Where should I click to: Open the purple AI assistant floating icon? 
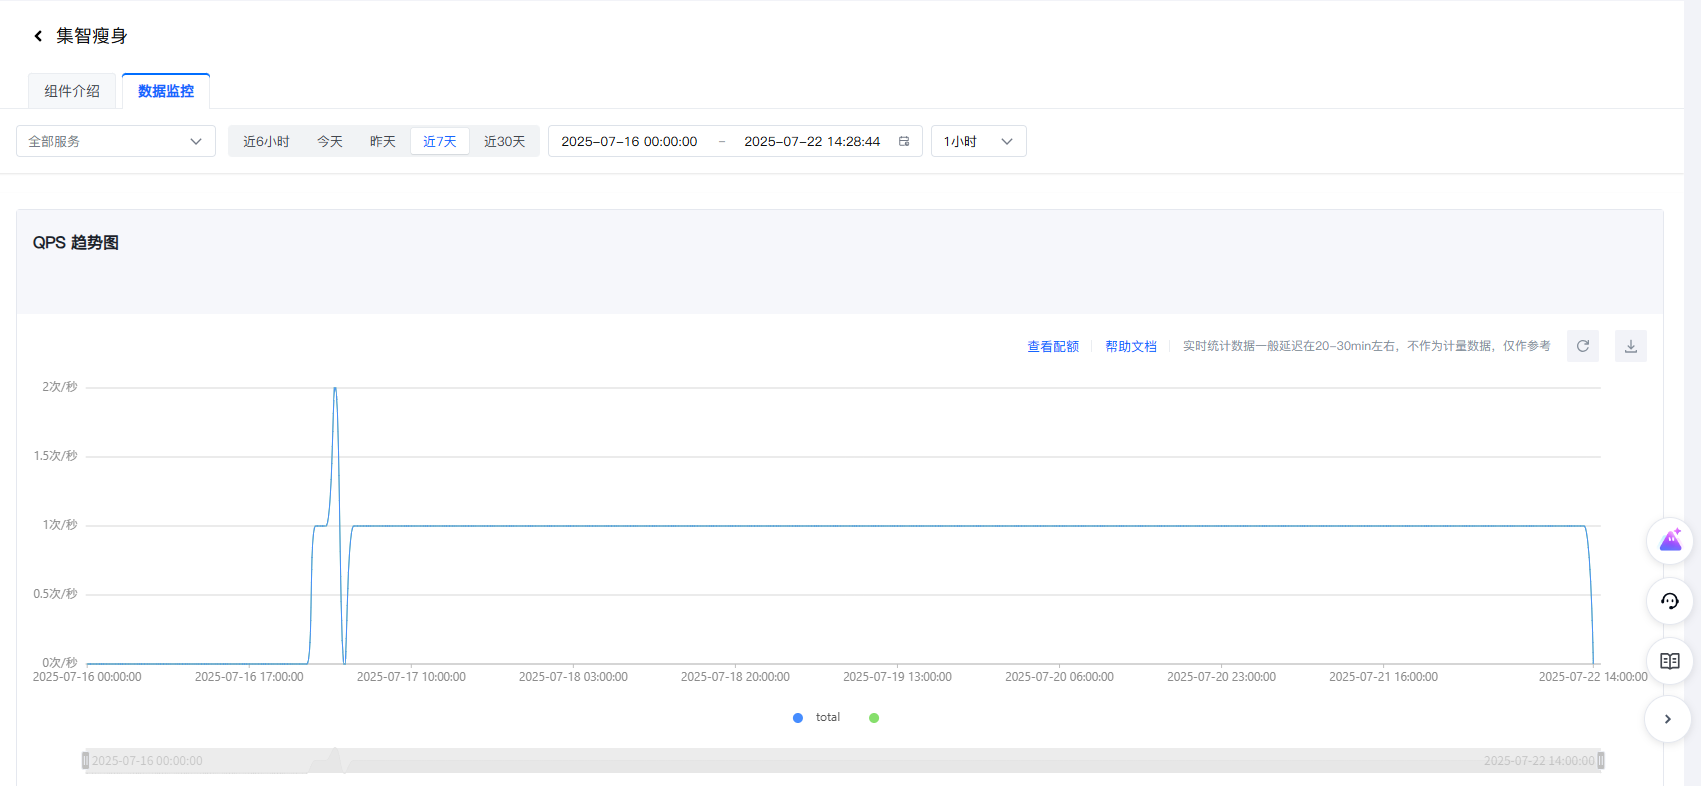coord(1669,541)
